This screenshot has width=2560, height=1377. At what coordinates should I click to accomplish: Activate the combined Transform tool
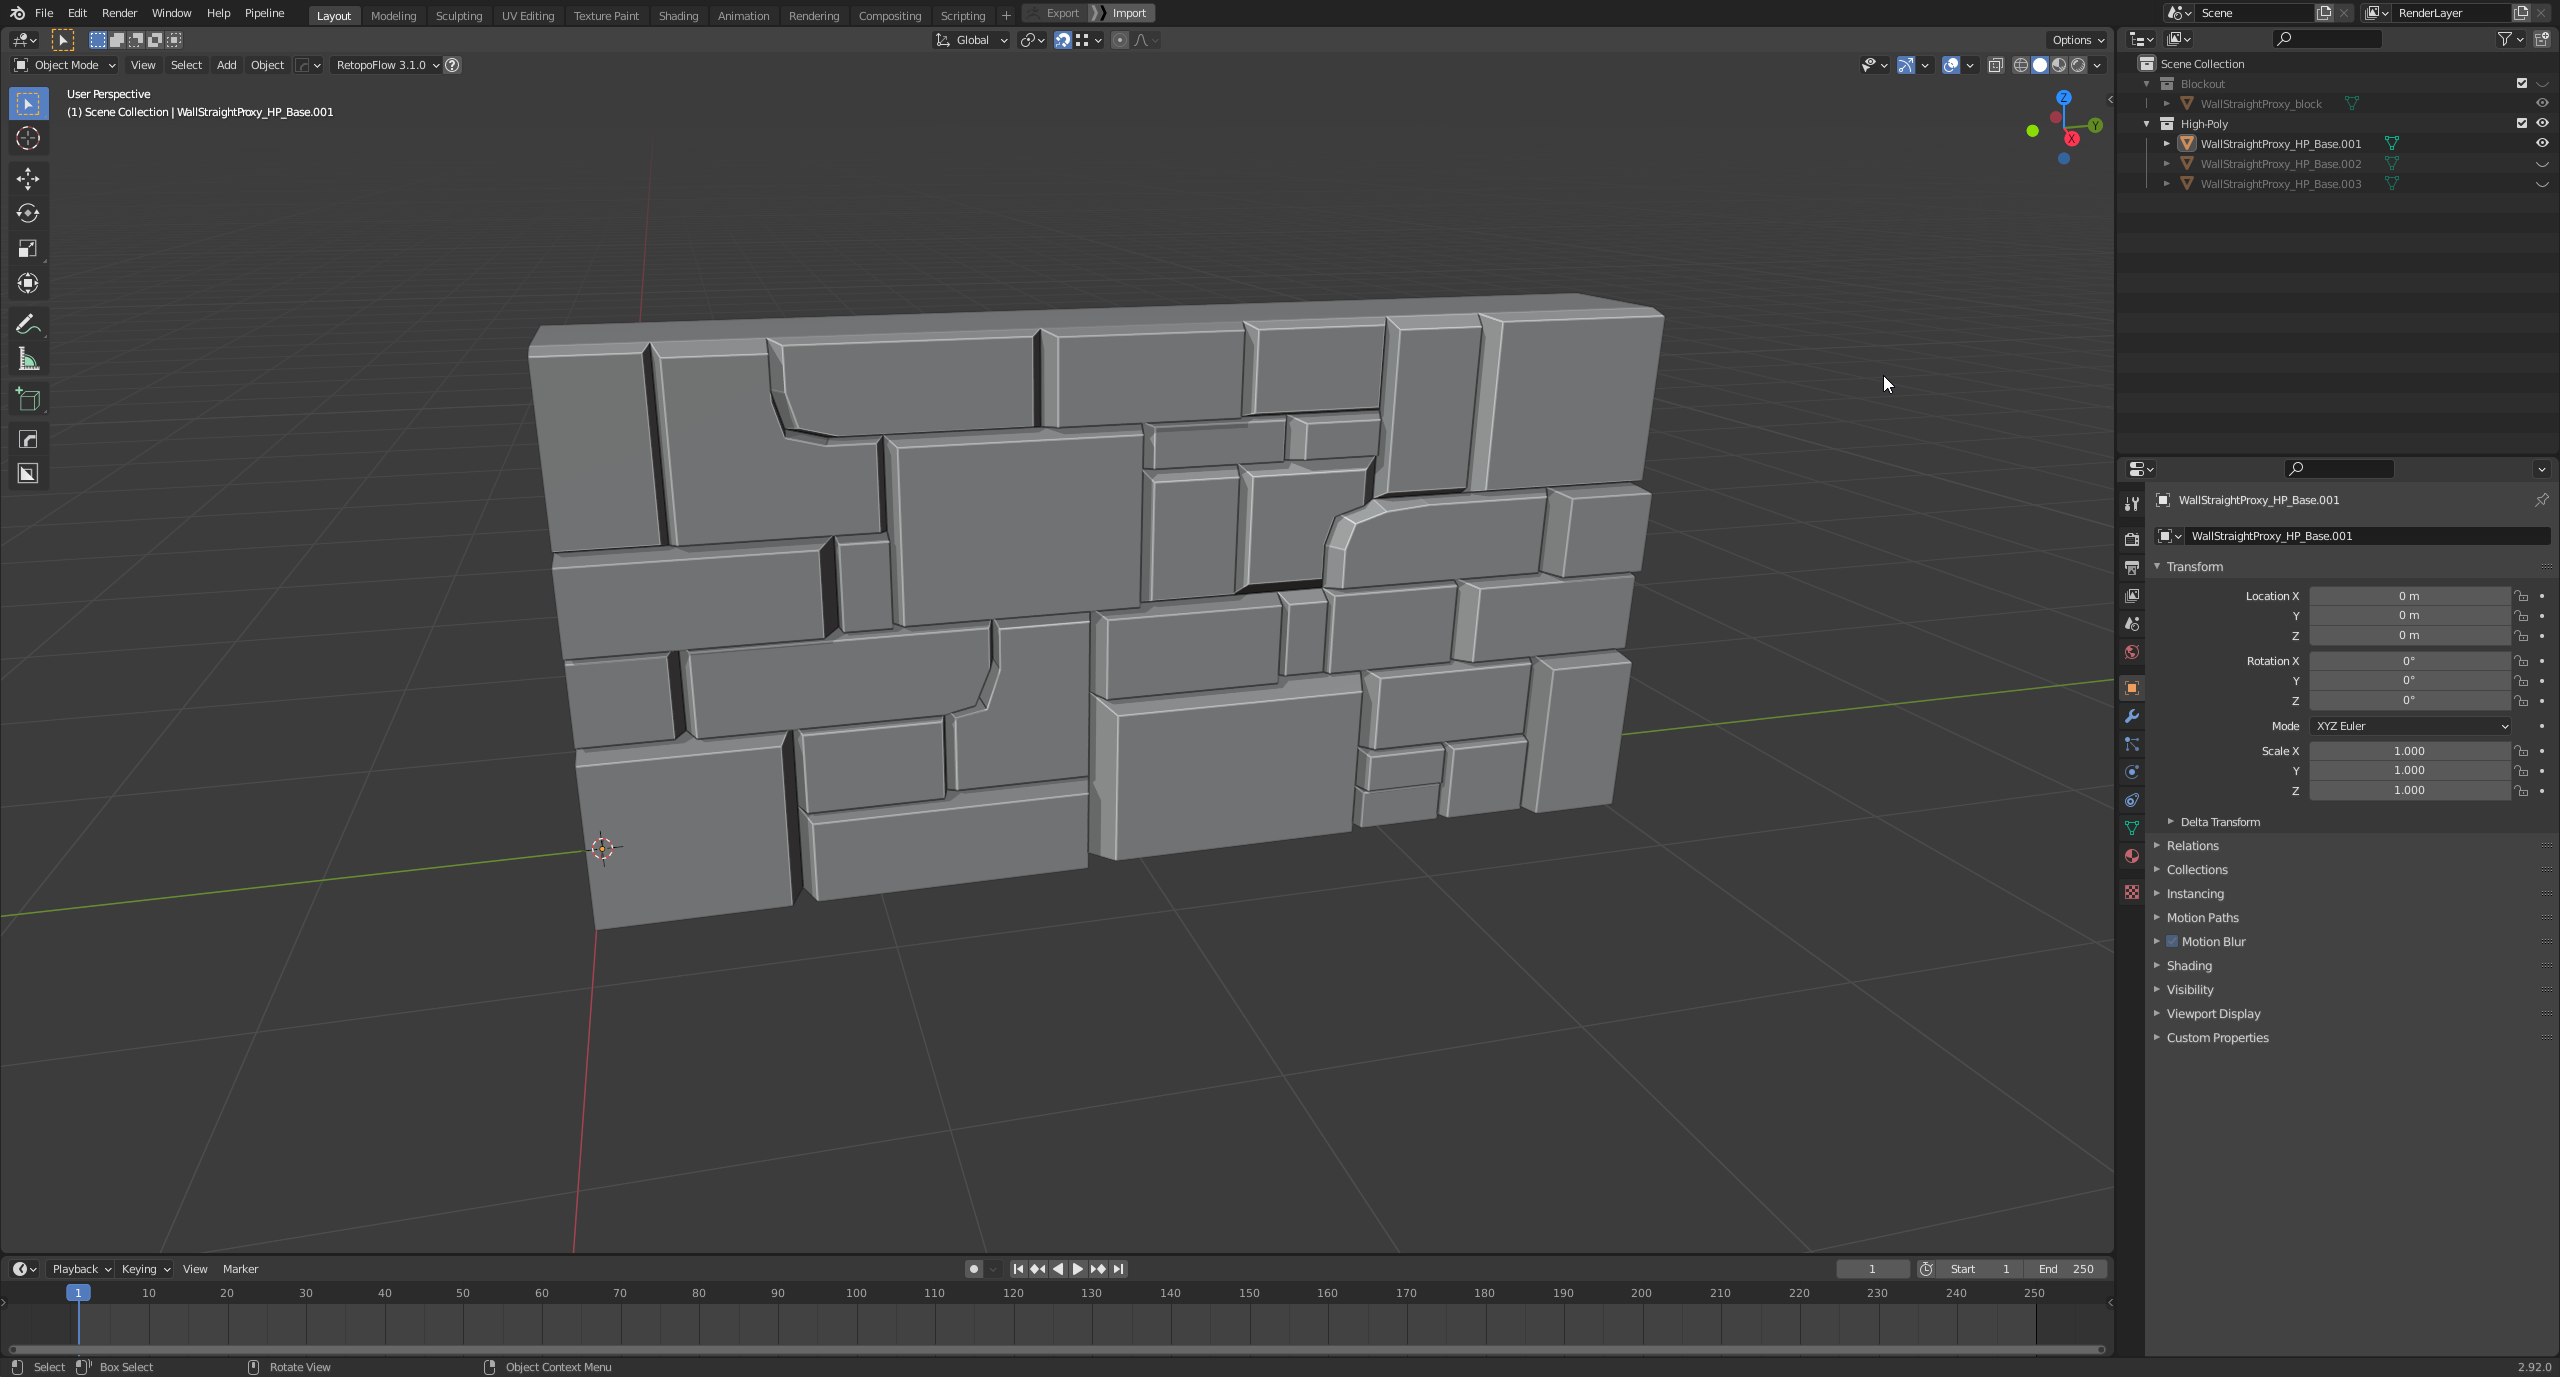(28, 284)
